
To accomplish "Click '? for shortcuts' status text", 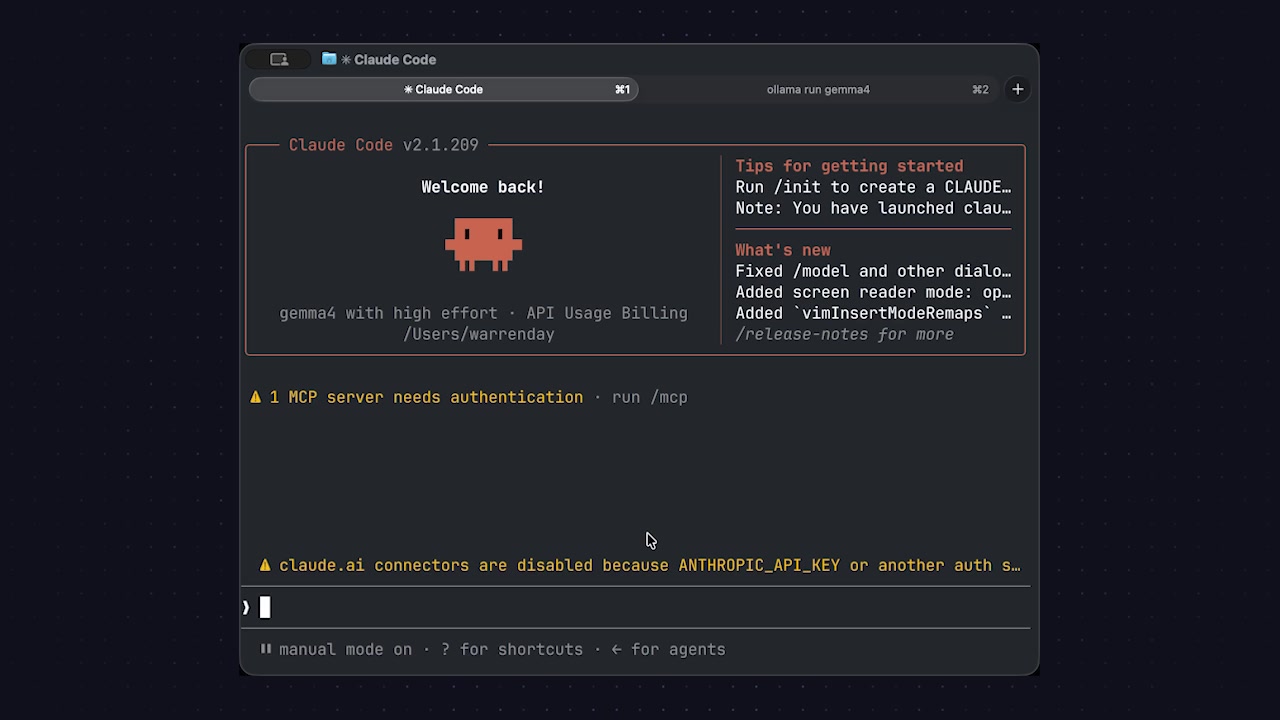I will click(x=512, y=649).
